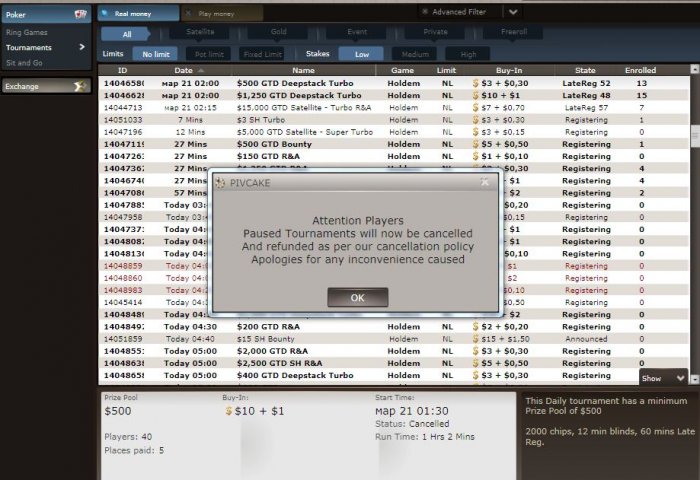The image size is (700, 480).
Task: Expand the Advanced Filter dropdown chevron
Action: [513, 12]
